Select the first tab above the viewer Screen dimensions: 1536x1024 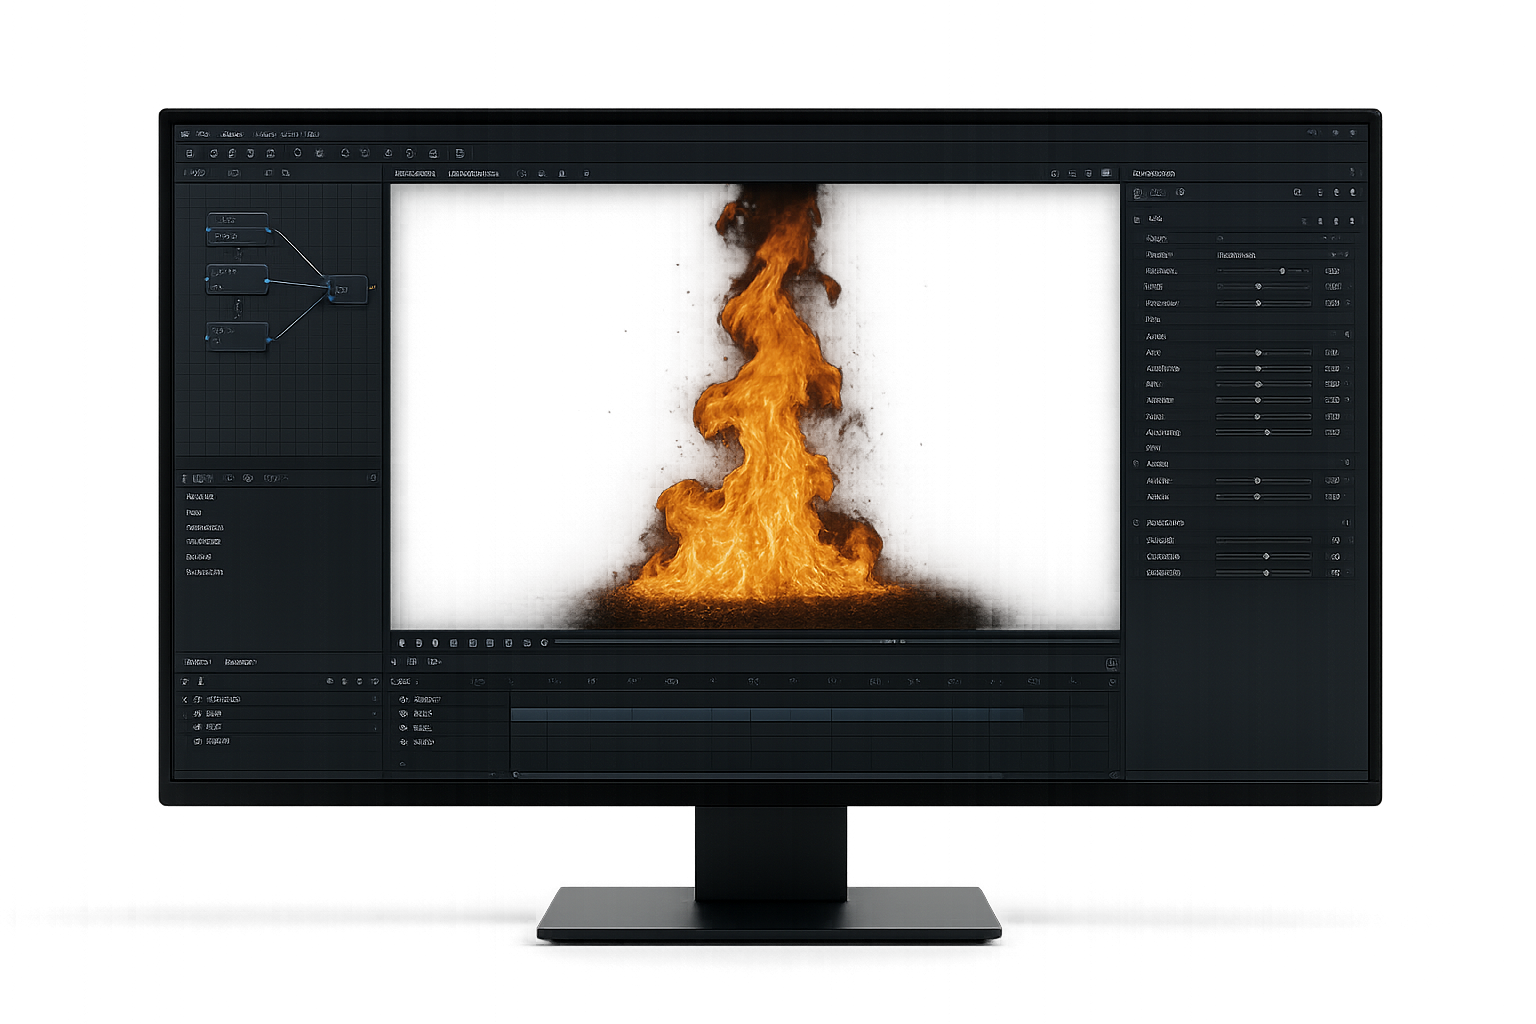click(414, 173)
